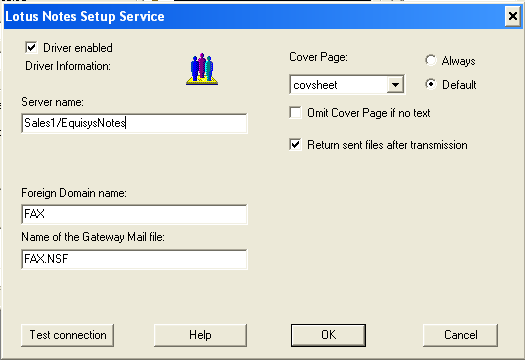The width and height of the screenshot is (525, 360).
Task: Select the Default radio button
Action: click(x=431, y=84)
